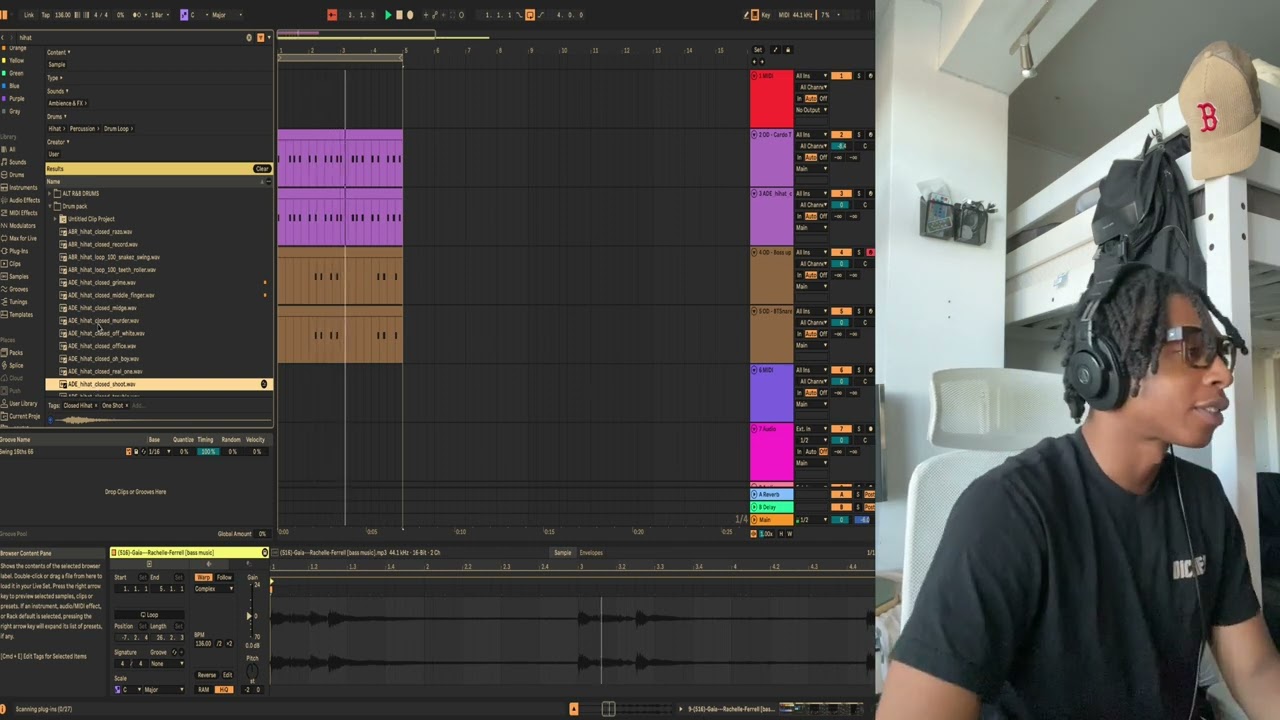
Task: Select the Percussion filter tag
Action: (84, 129)
